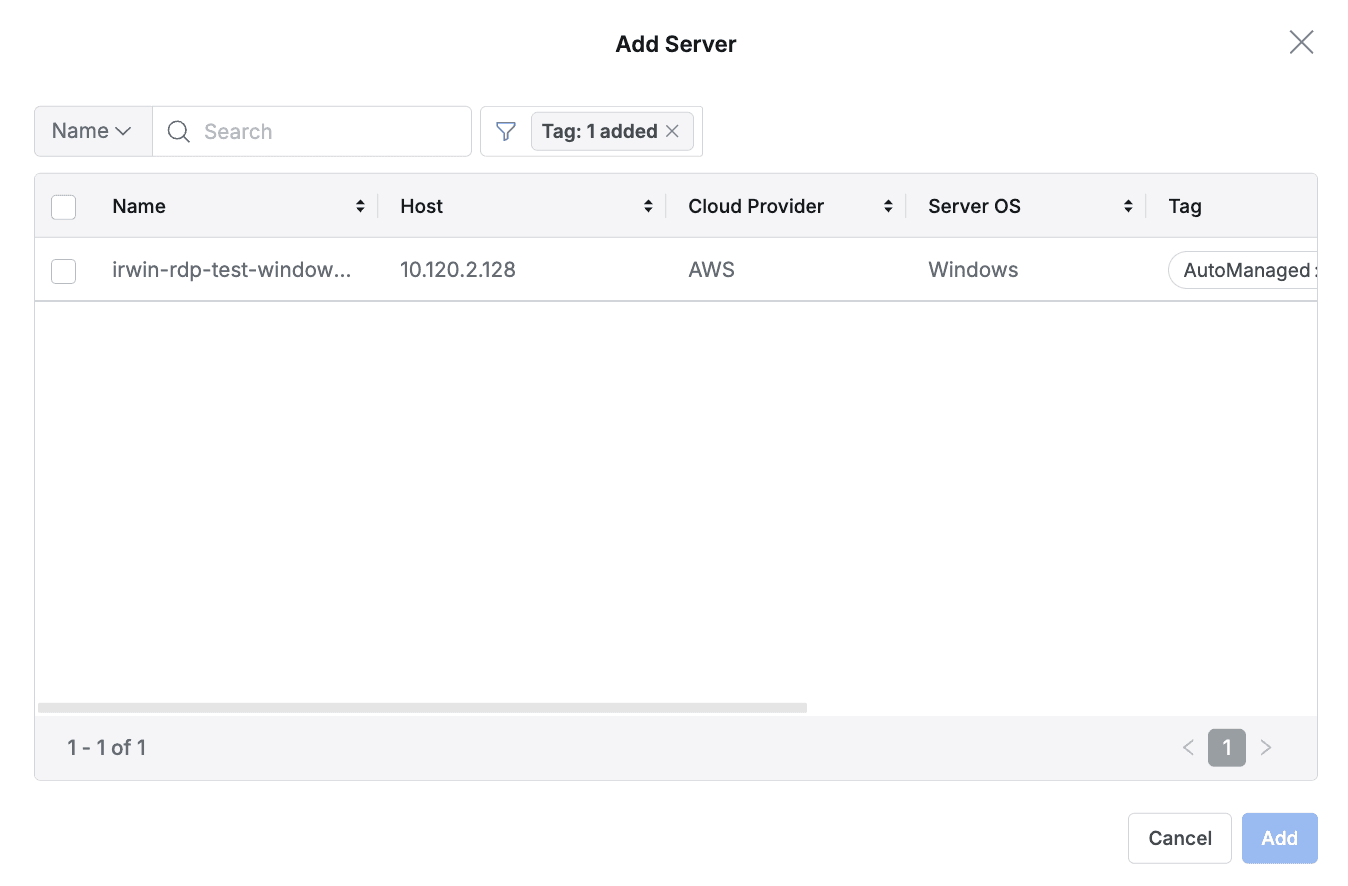The image size is (1348, 886).
Task: Dismiss the Add Server dialog with the X
Action: click(x=1301, y=42)
